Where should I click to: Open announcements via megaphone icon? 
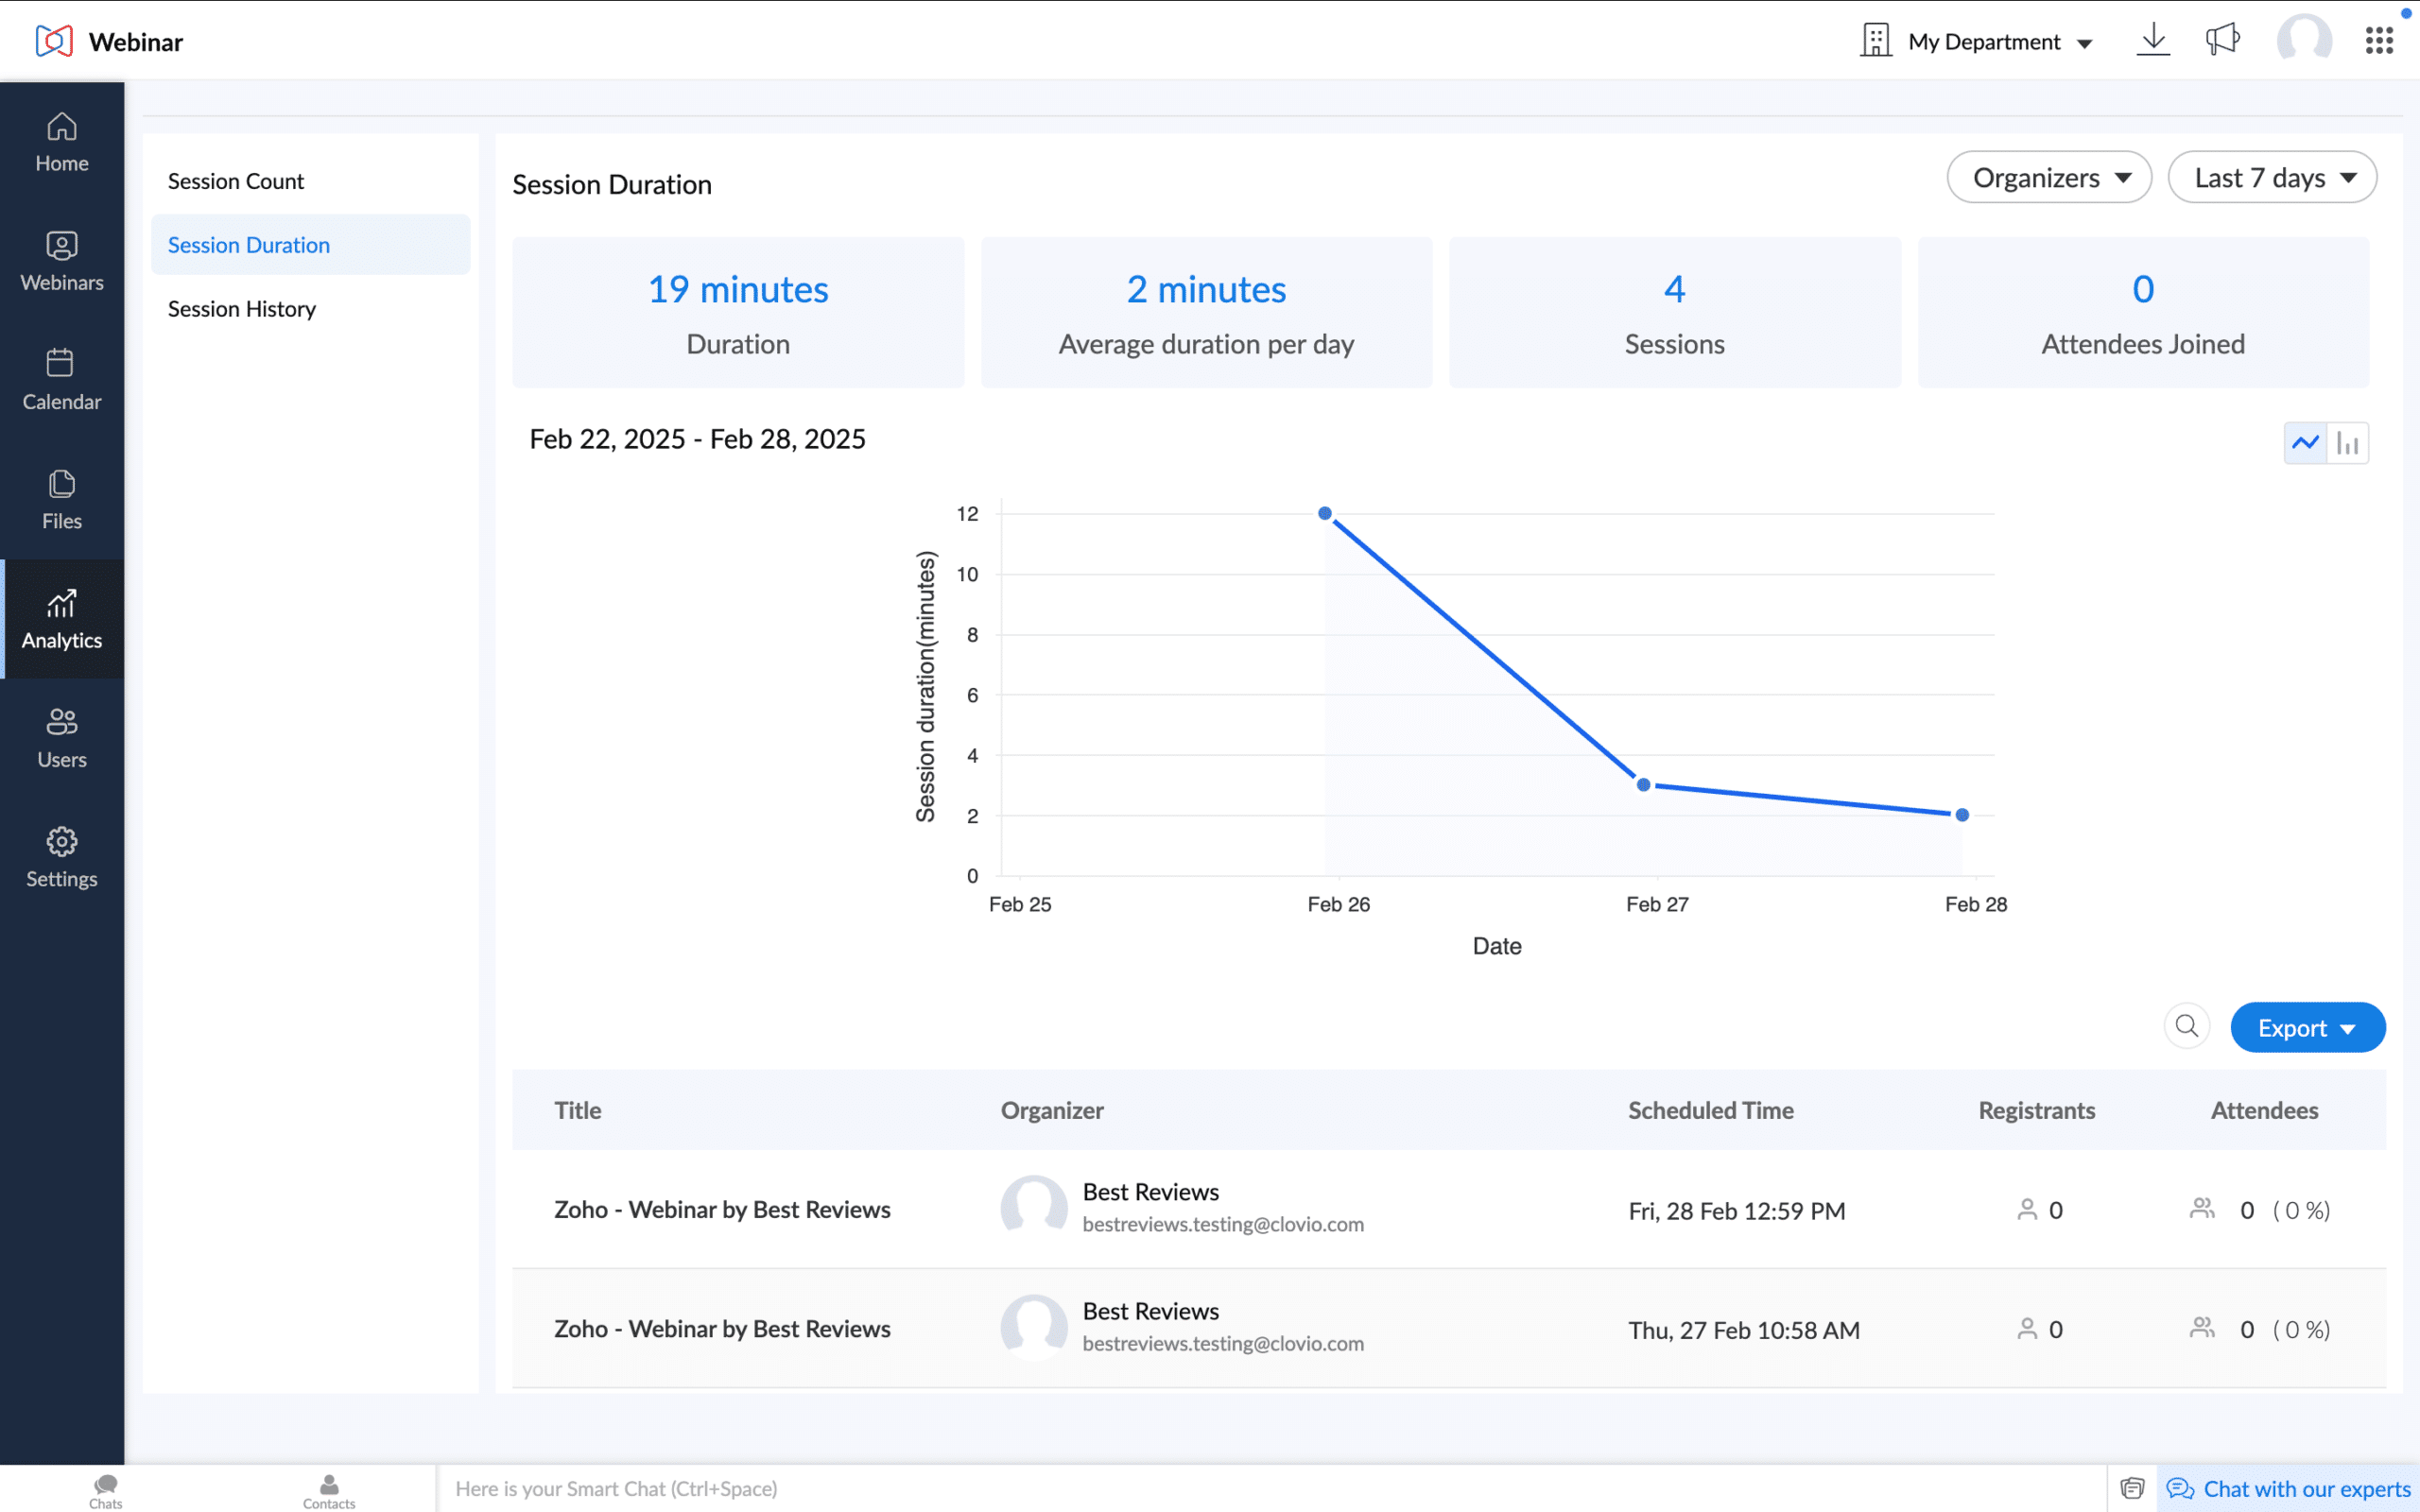coord(2222,40)
